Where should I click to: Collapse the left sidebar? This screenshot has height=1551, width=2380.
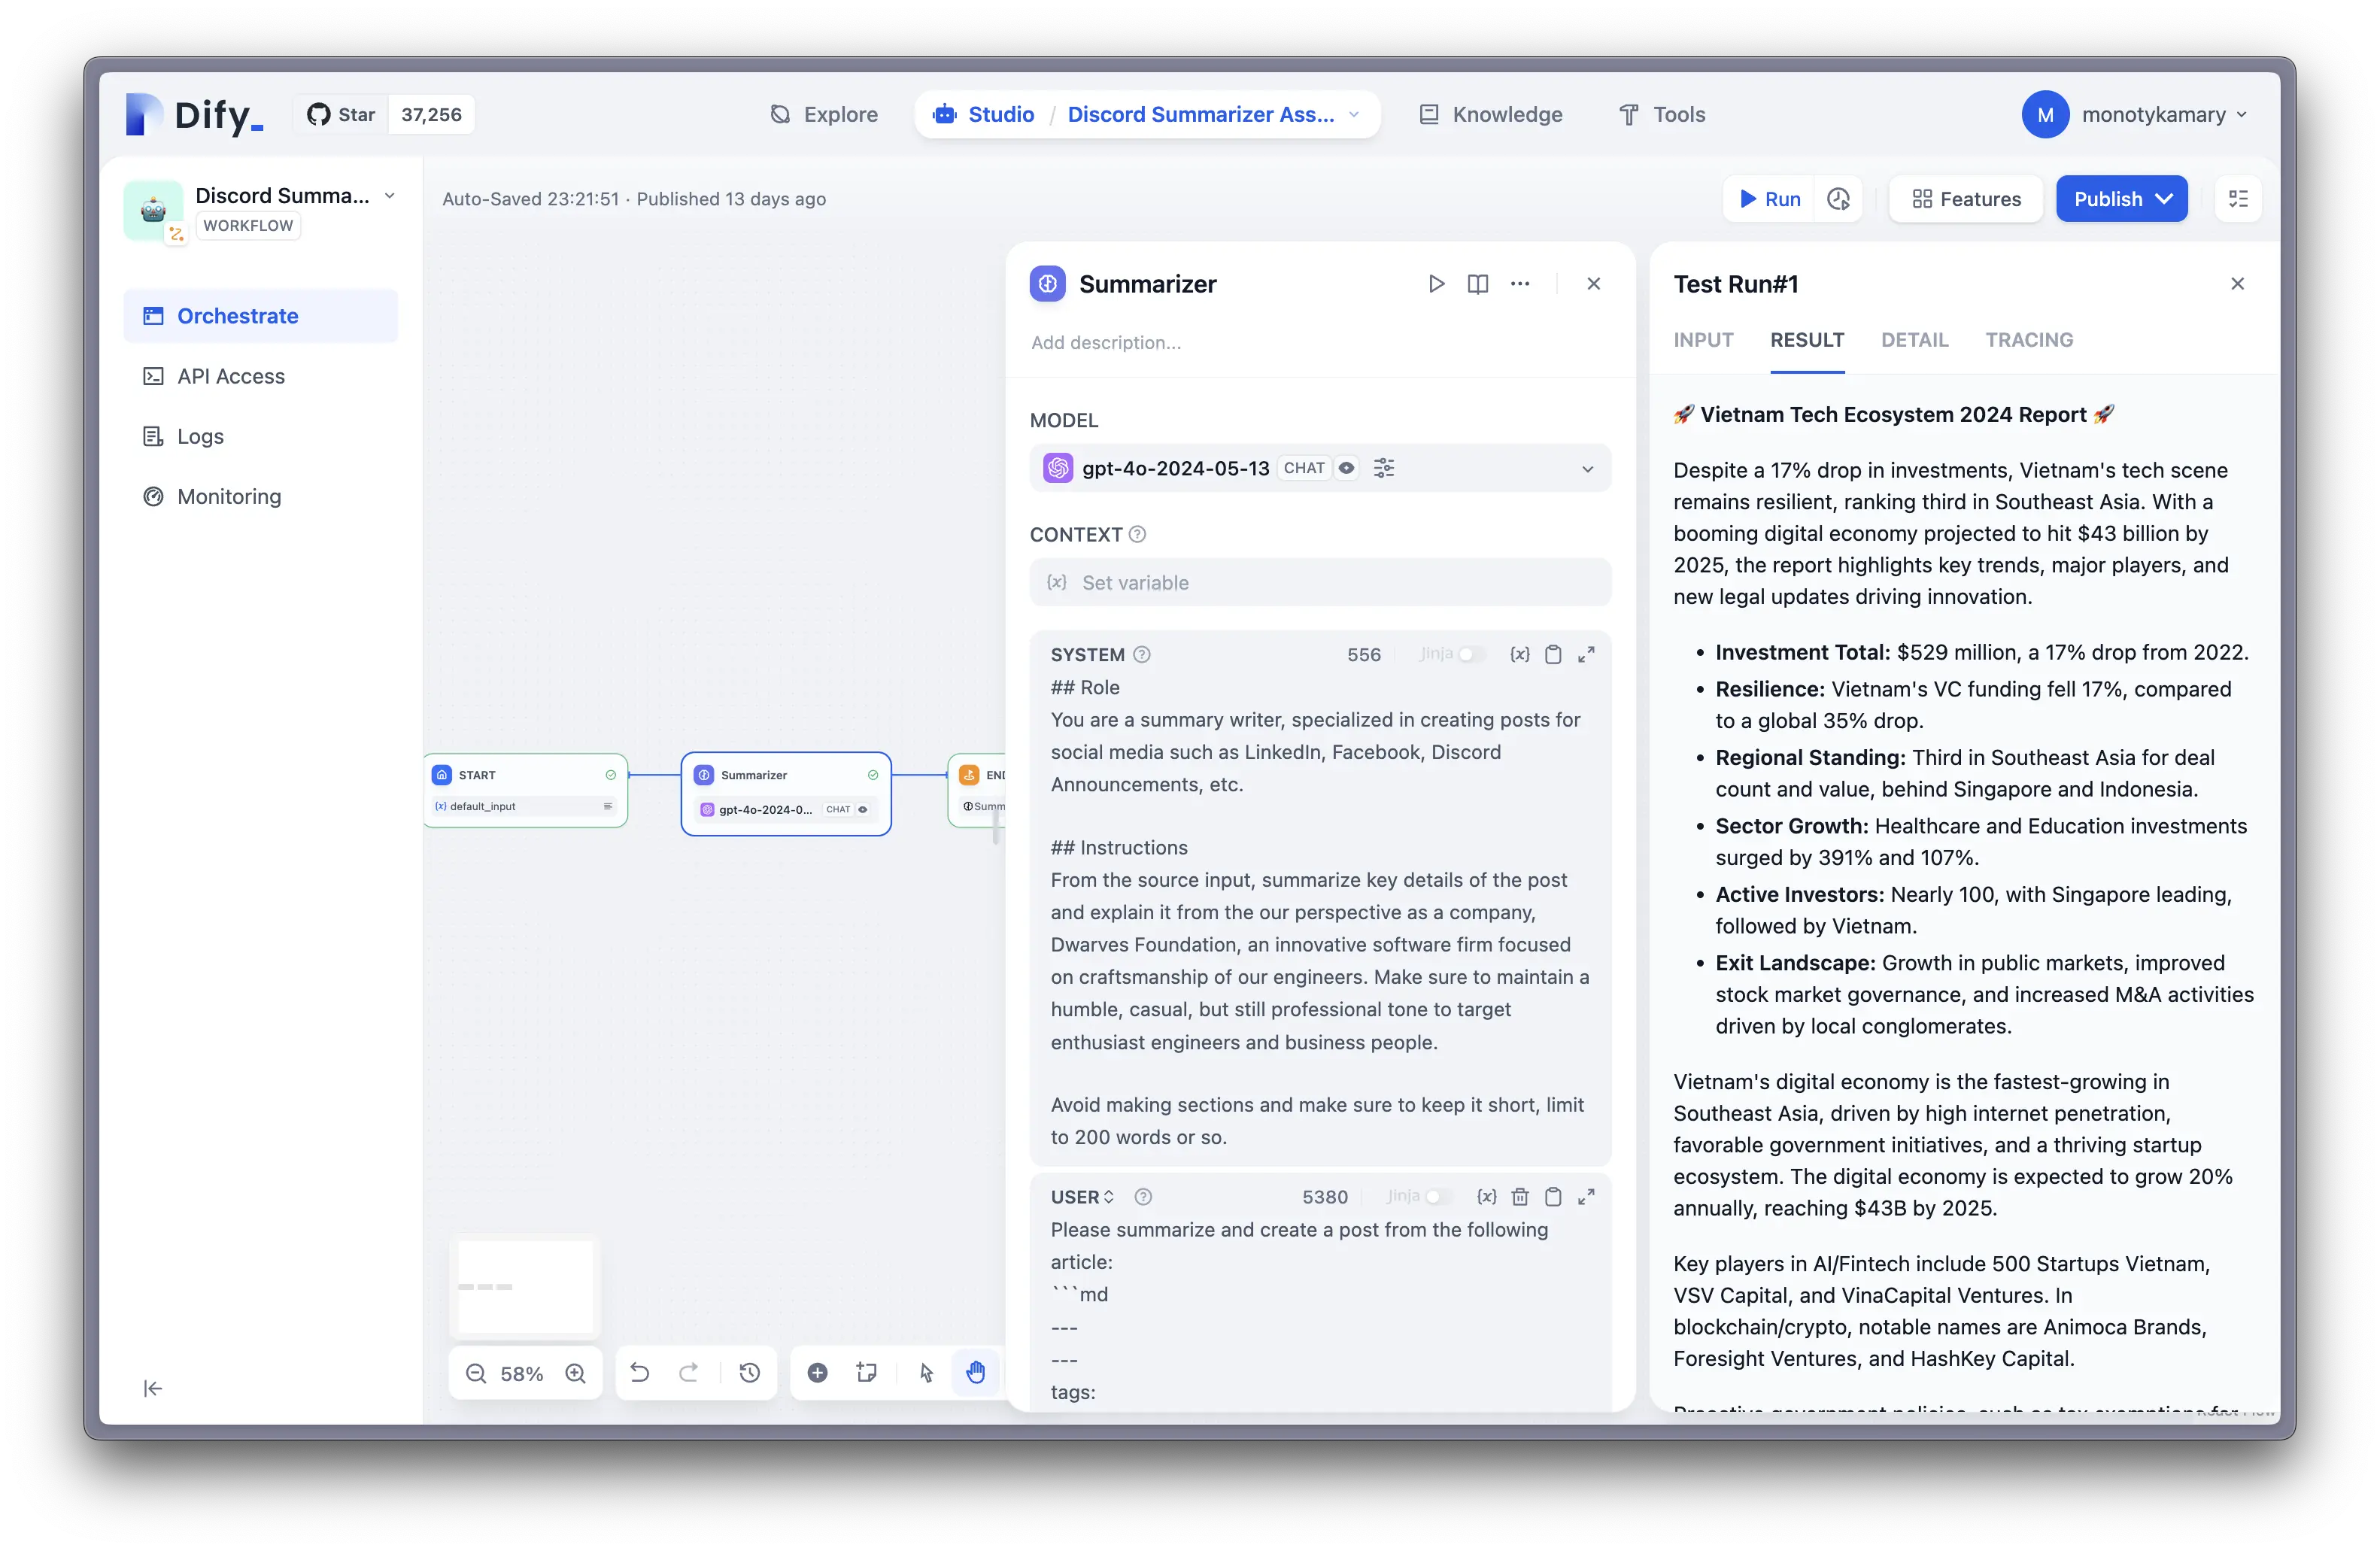pyautogui.click(x=153, y=1388)
